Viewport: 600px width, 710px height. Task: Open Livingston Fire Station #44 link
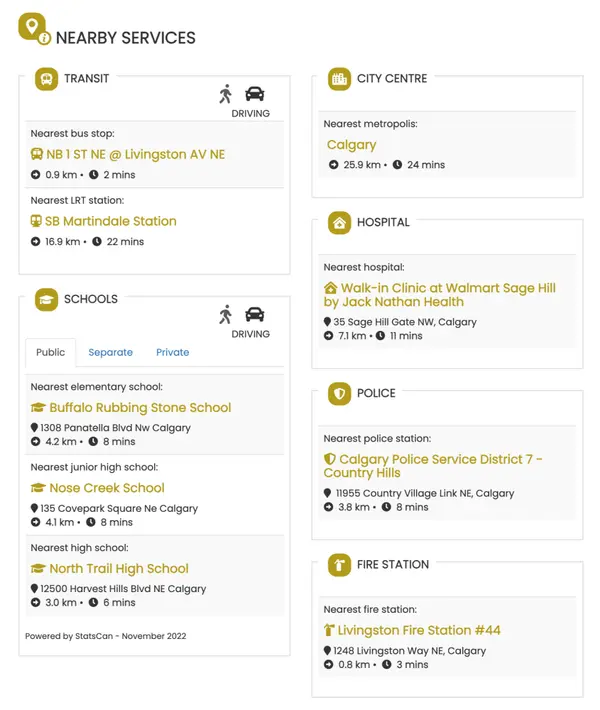coord(418,630)
